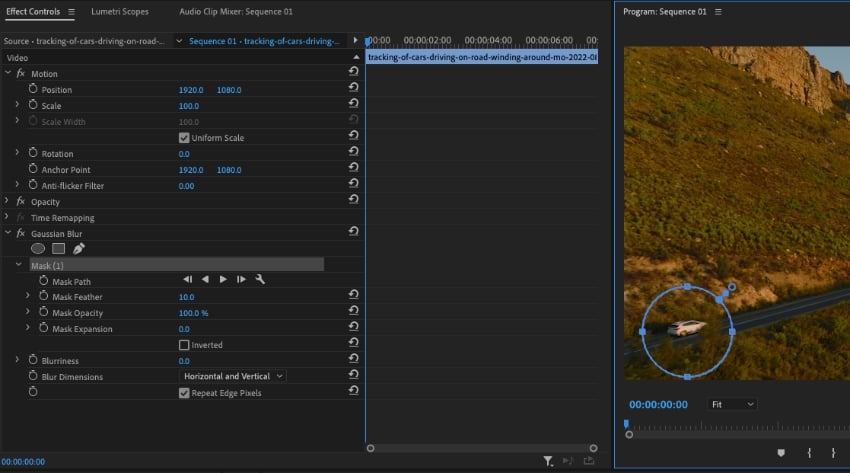Reset the Mask Expansion value
The width and height of the screenshot is (850, 473).
[353, 326]
